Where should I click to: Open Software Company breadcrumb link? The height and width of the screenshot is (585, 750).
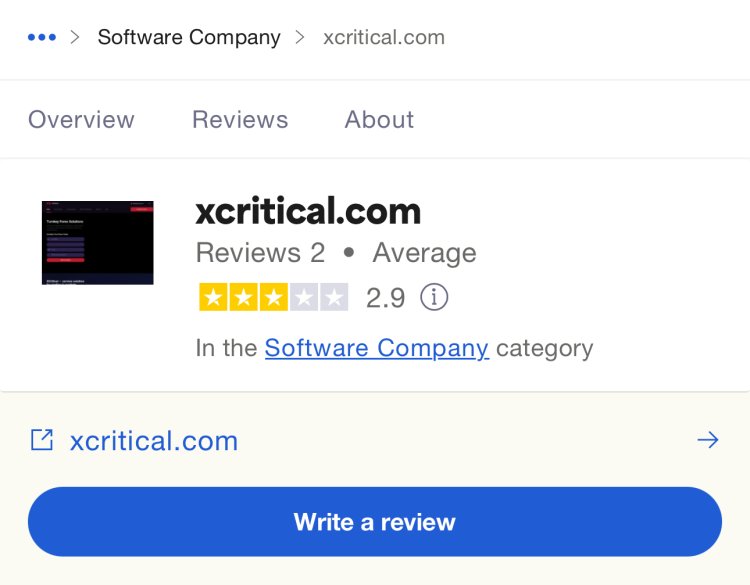189,37
